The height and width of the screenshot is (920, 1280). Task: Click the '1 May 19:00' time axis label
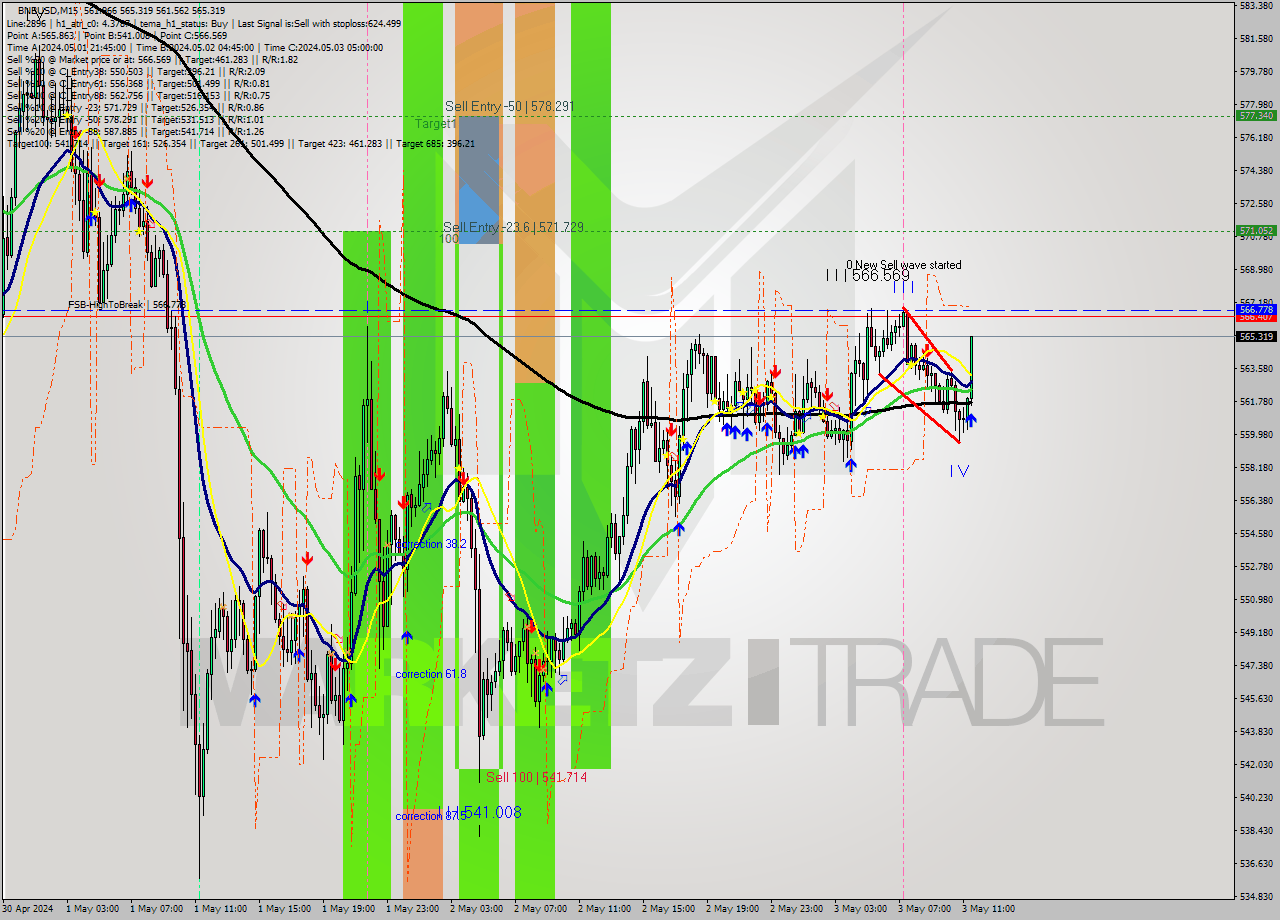click(x=349, y=909)
